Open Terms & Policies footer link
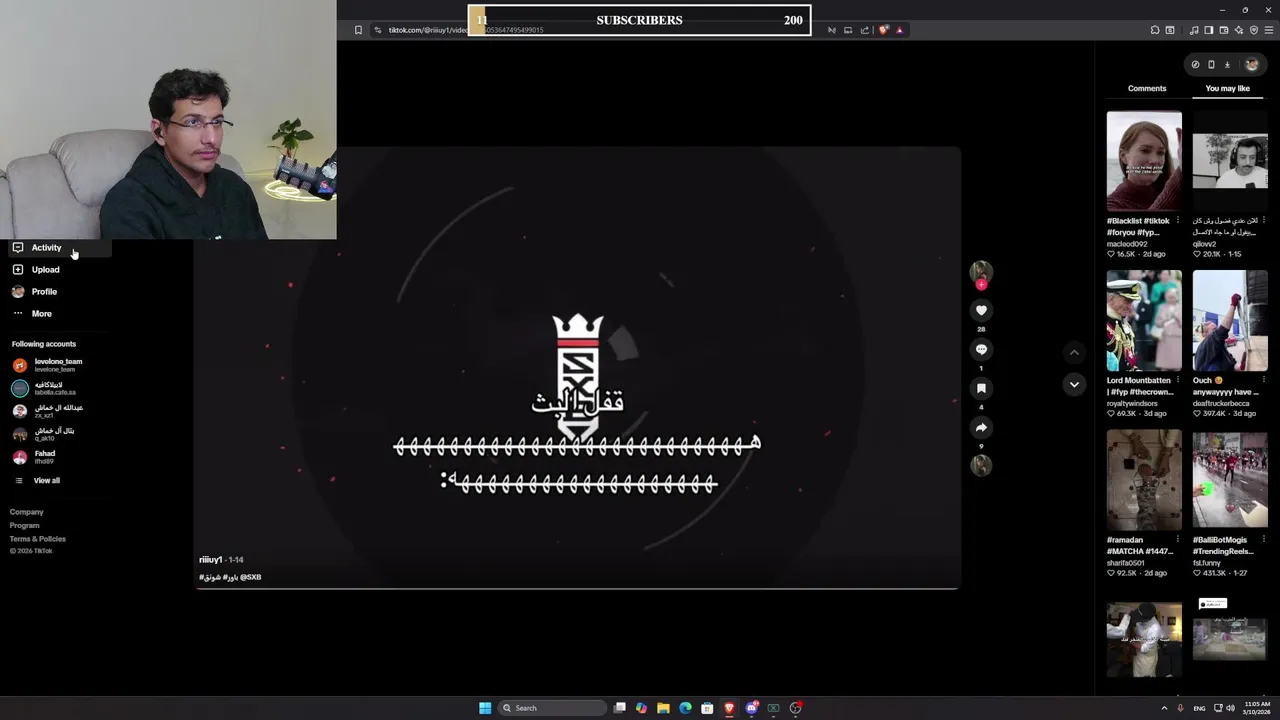This screenshot has height=720, width=1280. (x=38, y=539)
